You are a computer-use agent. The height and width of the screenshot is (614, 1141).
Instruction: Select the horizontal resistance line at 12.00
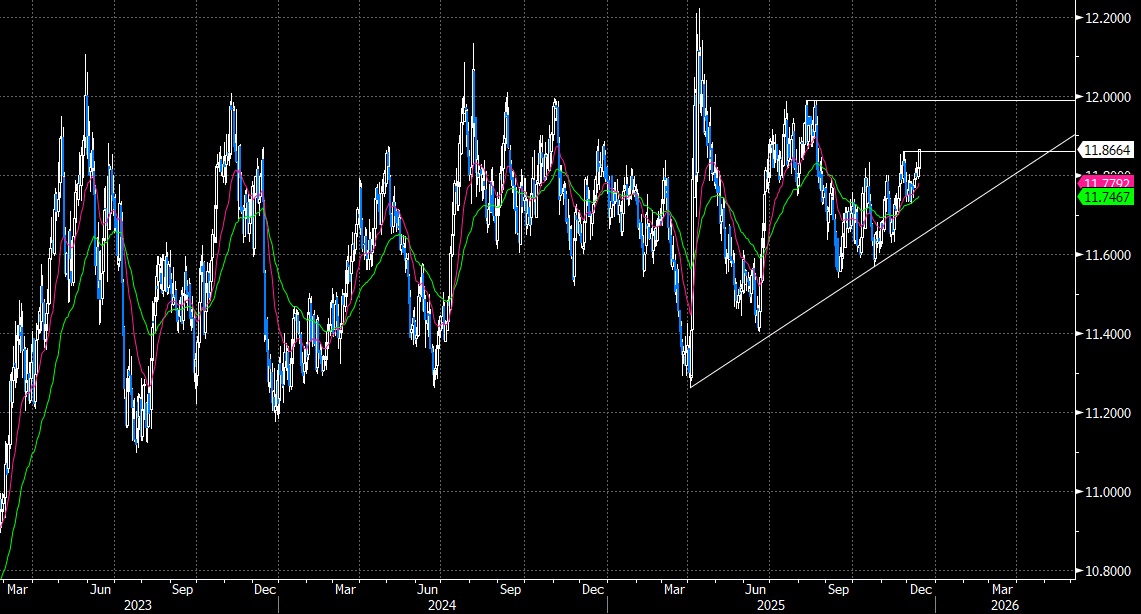pos(950,100)
